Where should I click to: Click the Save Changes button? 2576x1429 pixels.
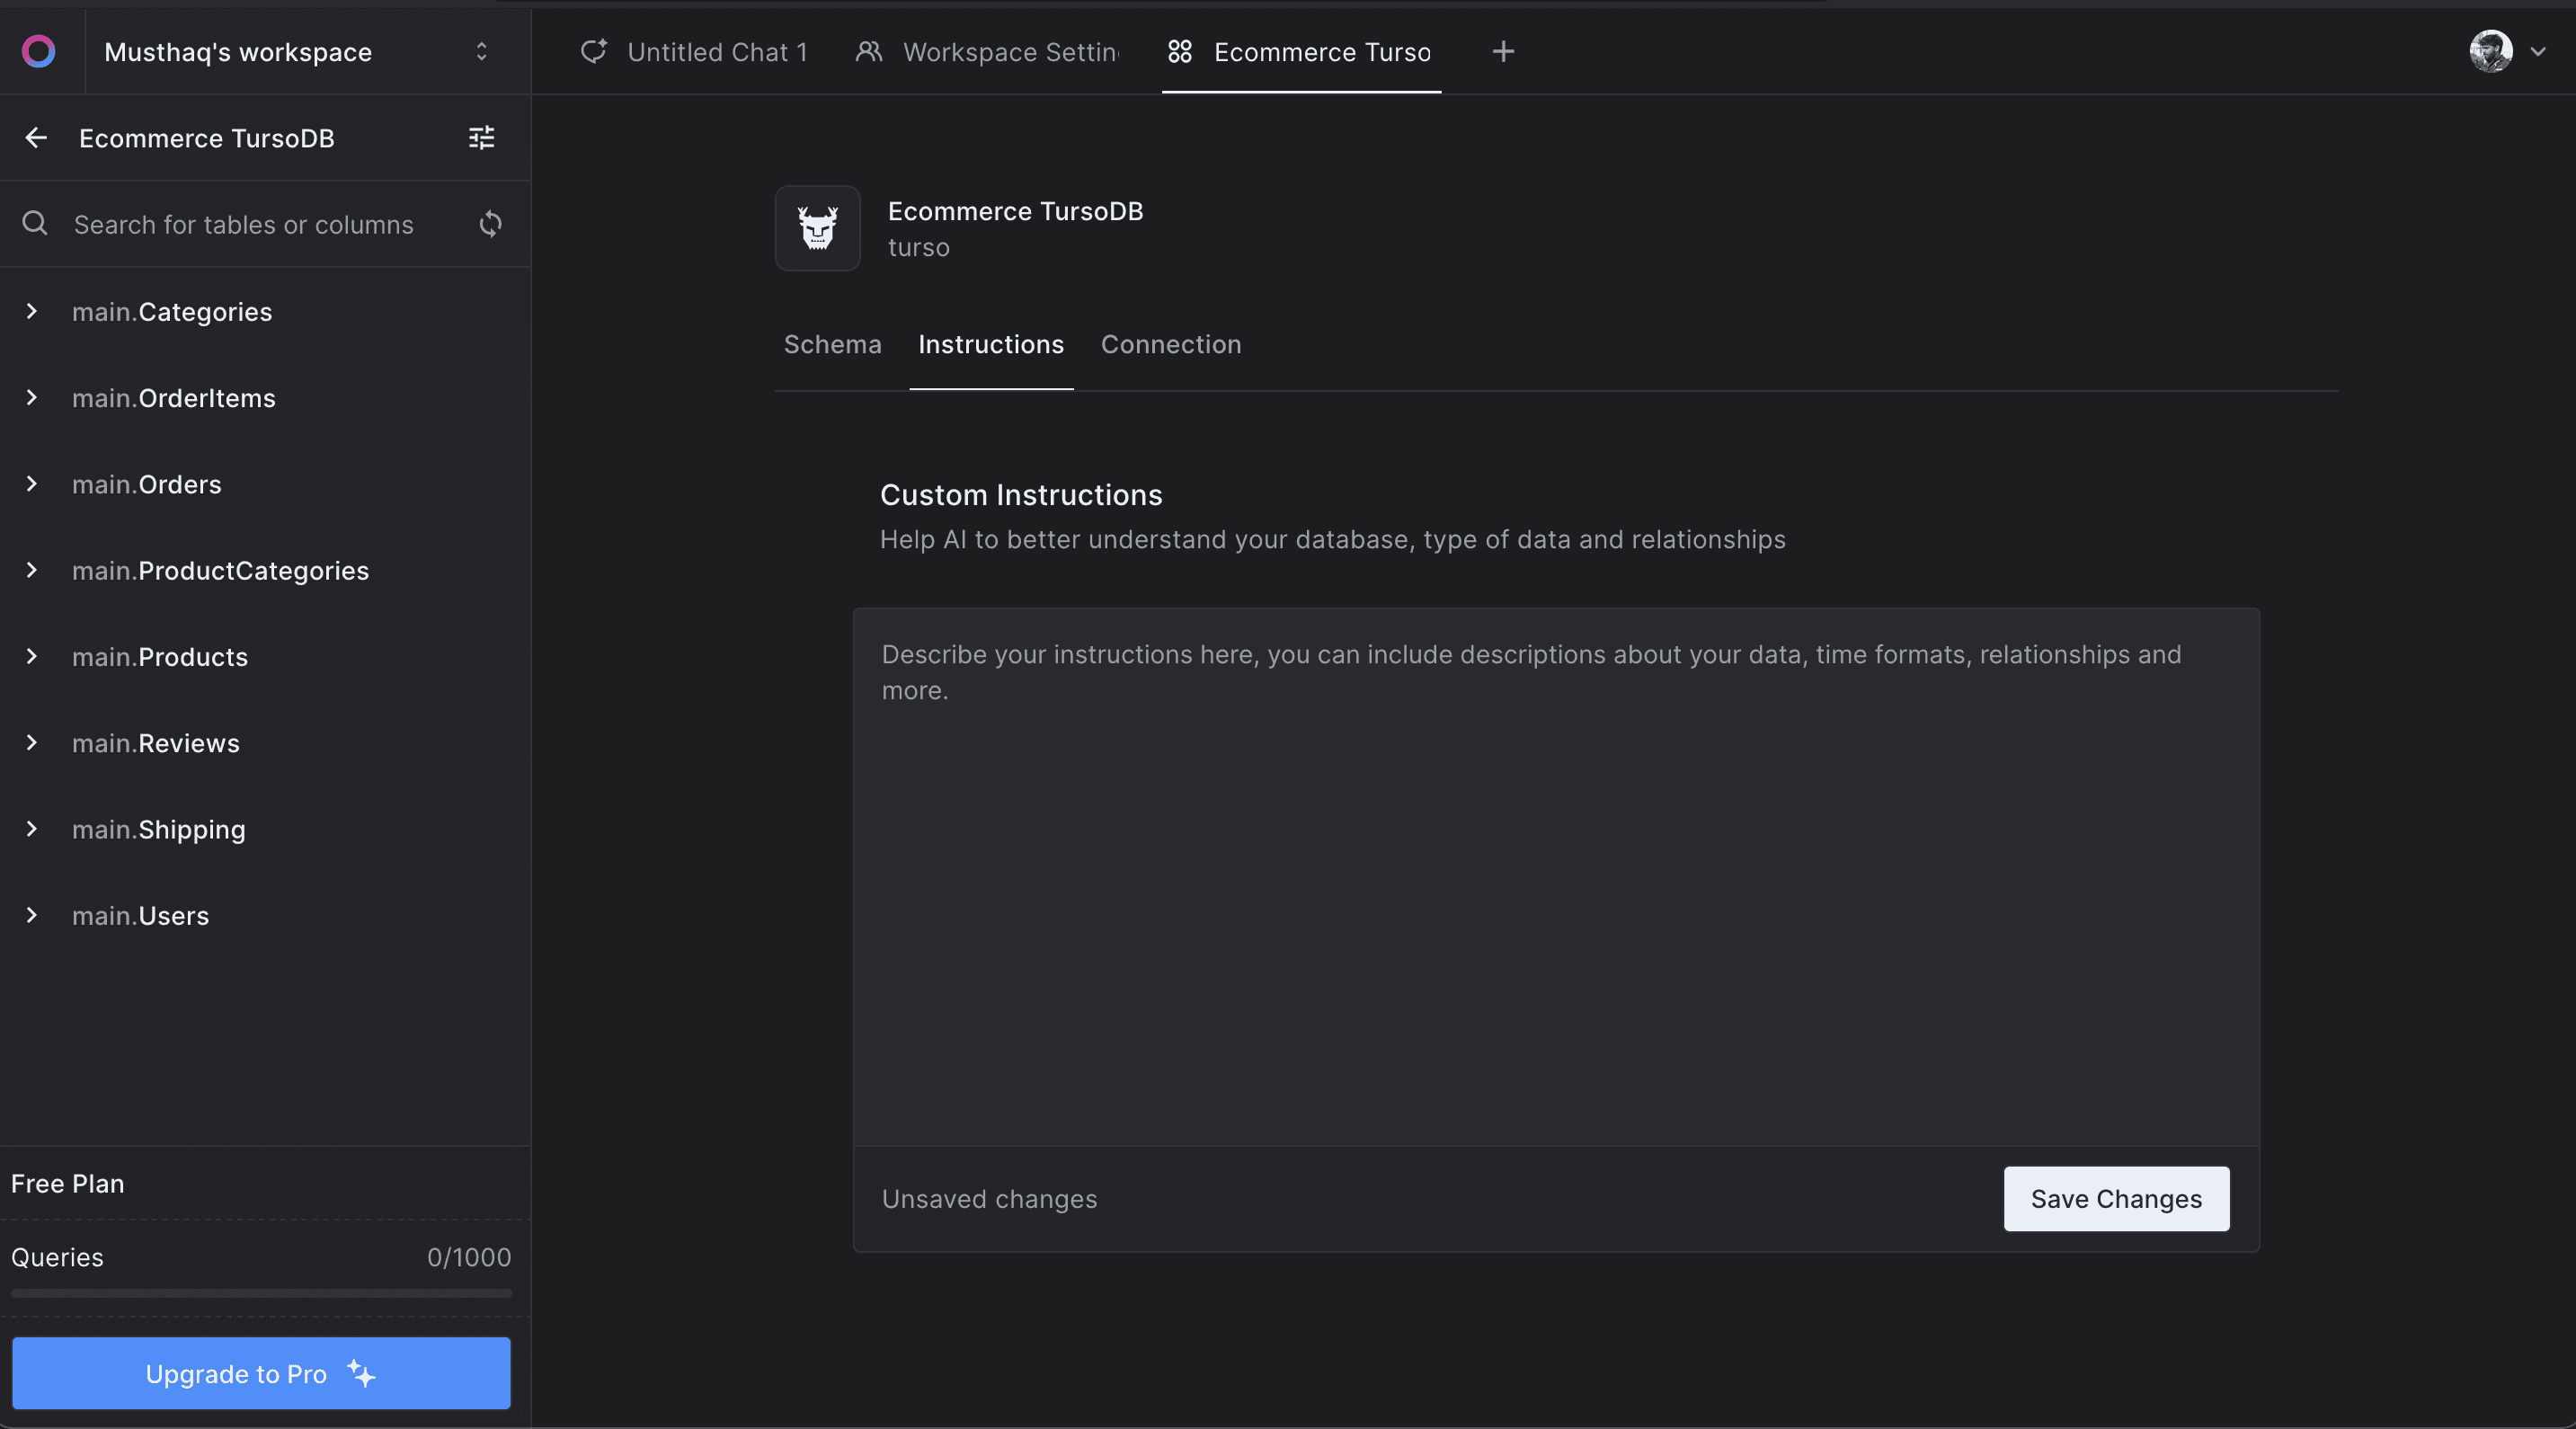2116,1199
